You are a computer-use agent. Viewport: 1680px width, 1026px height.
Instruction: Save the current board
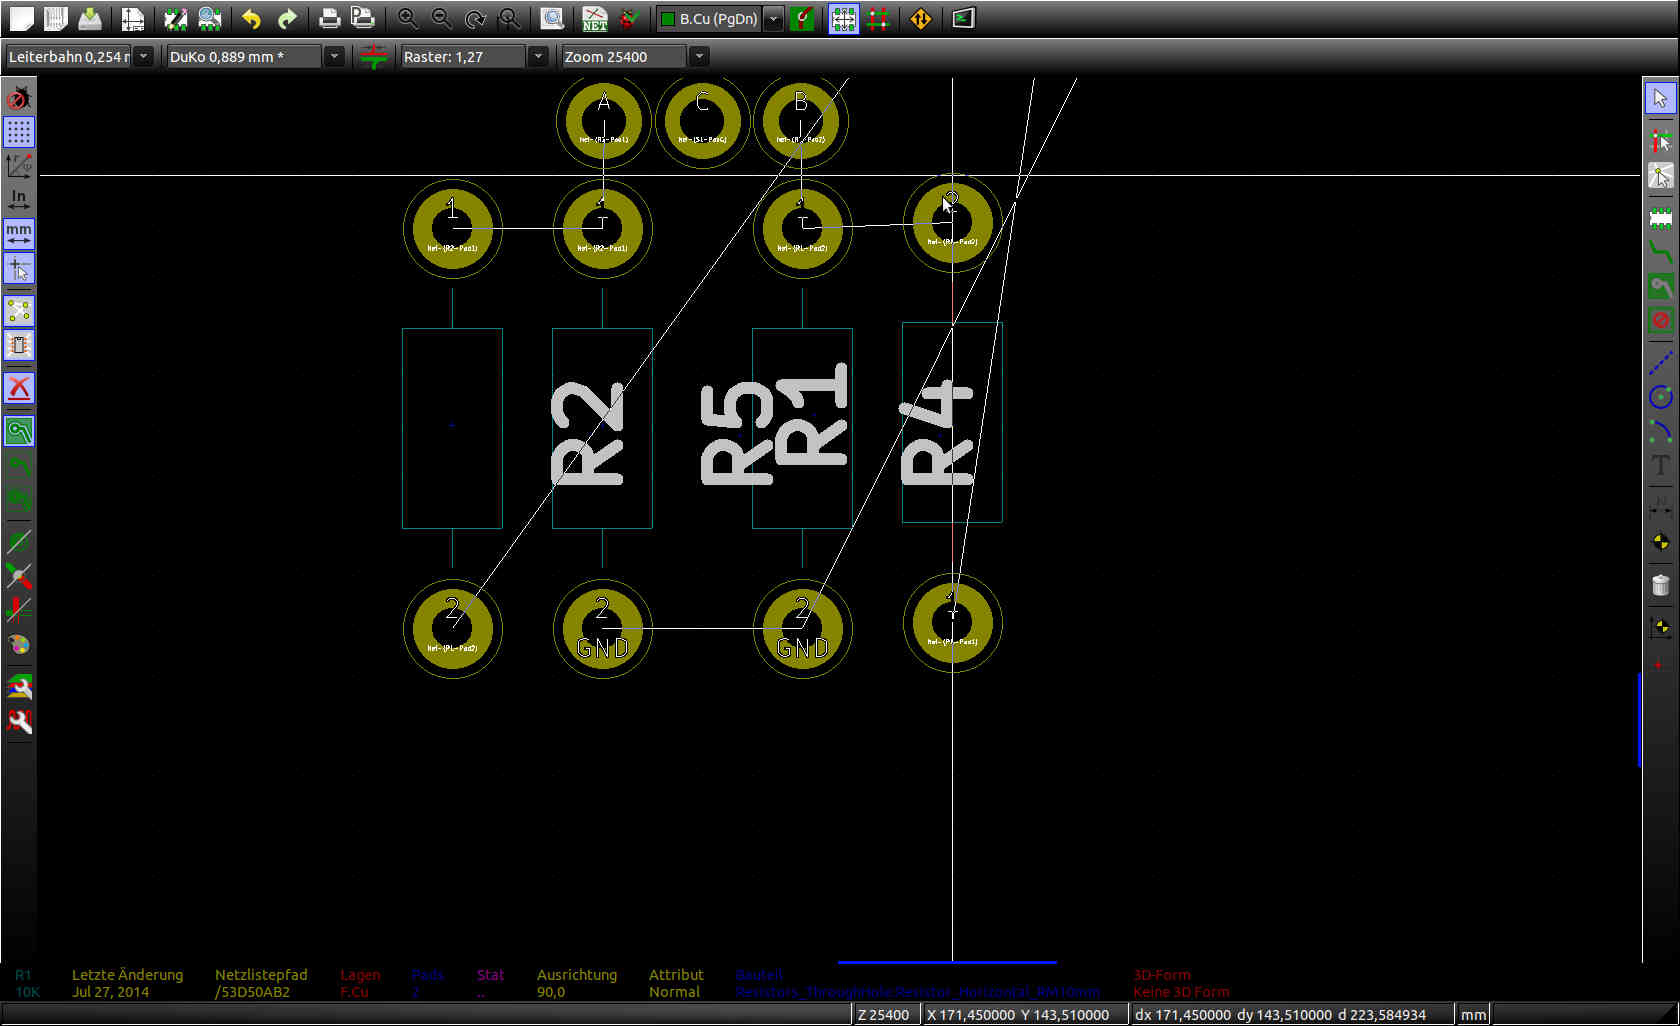(x=90, y=18)
